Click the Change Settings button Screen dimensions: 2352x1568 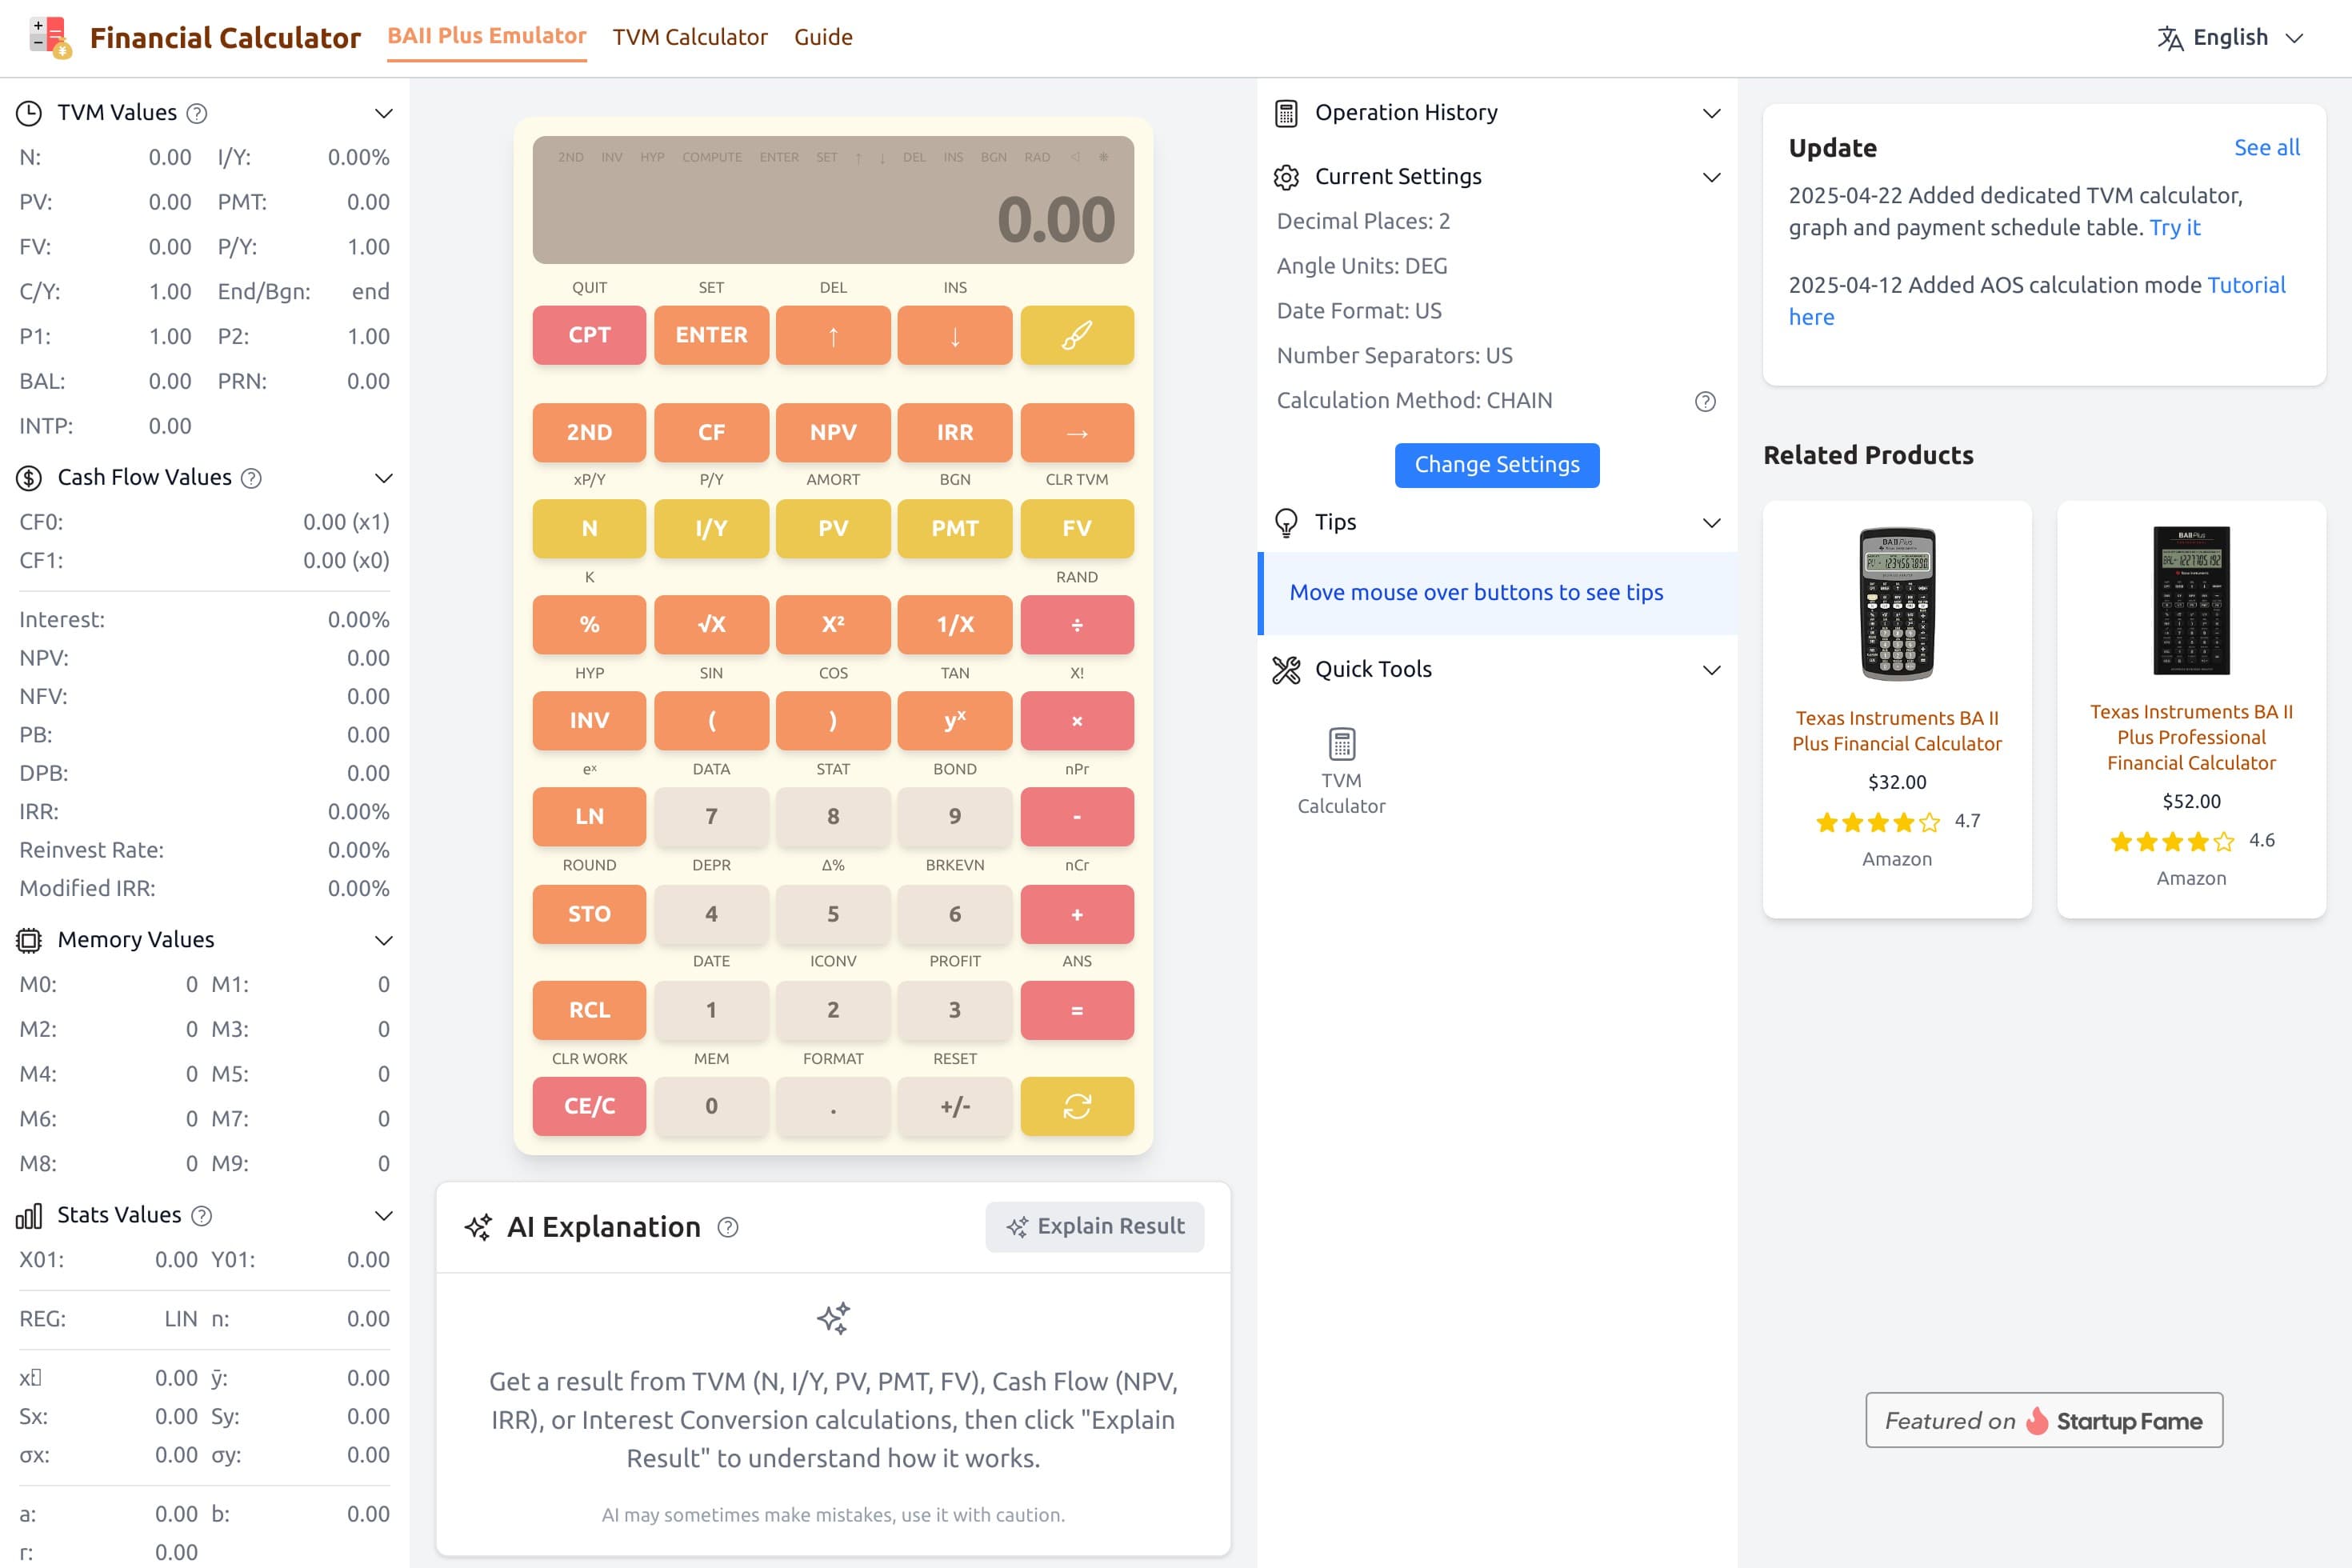(1496, 464)
